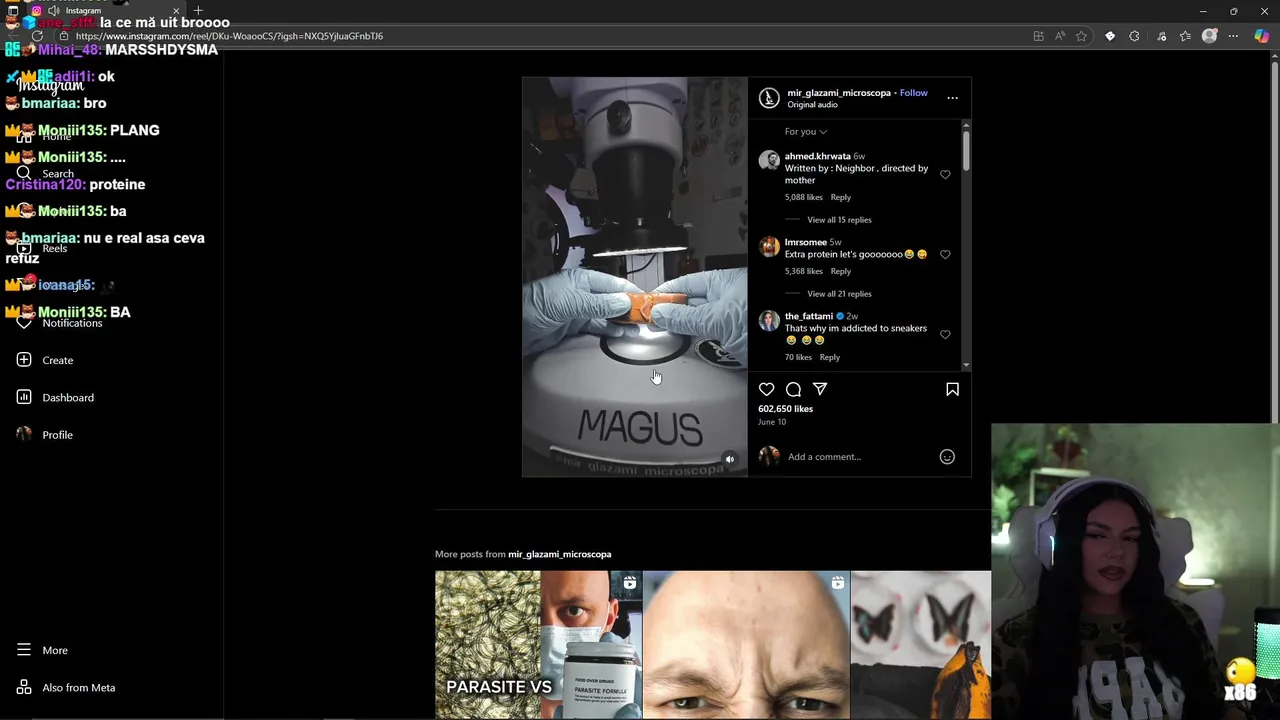Expand 'View all 15 replies'
The width and height of the screenshot is (1280, 720).
click(839, 220)
